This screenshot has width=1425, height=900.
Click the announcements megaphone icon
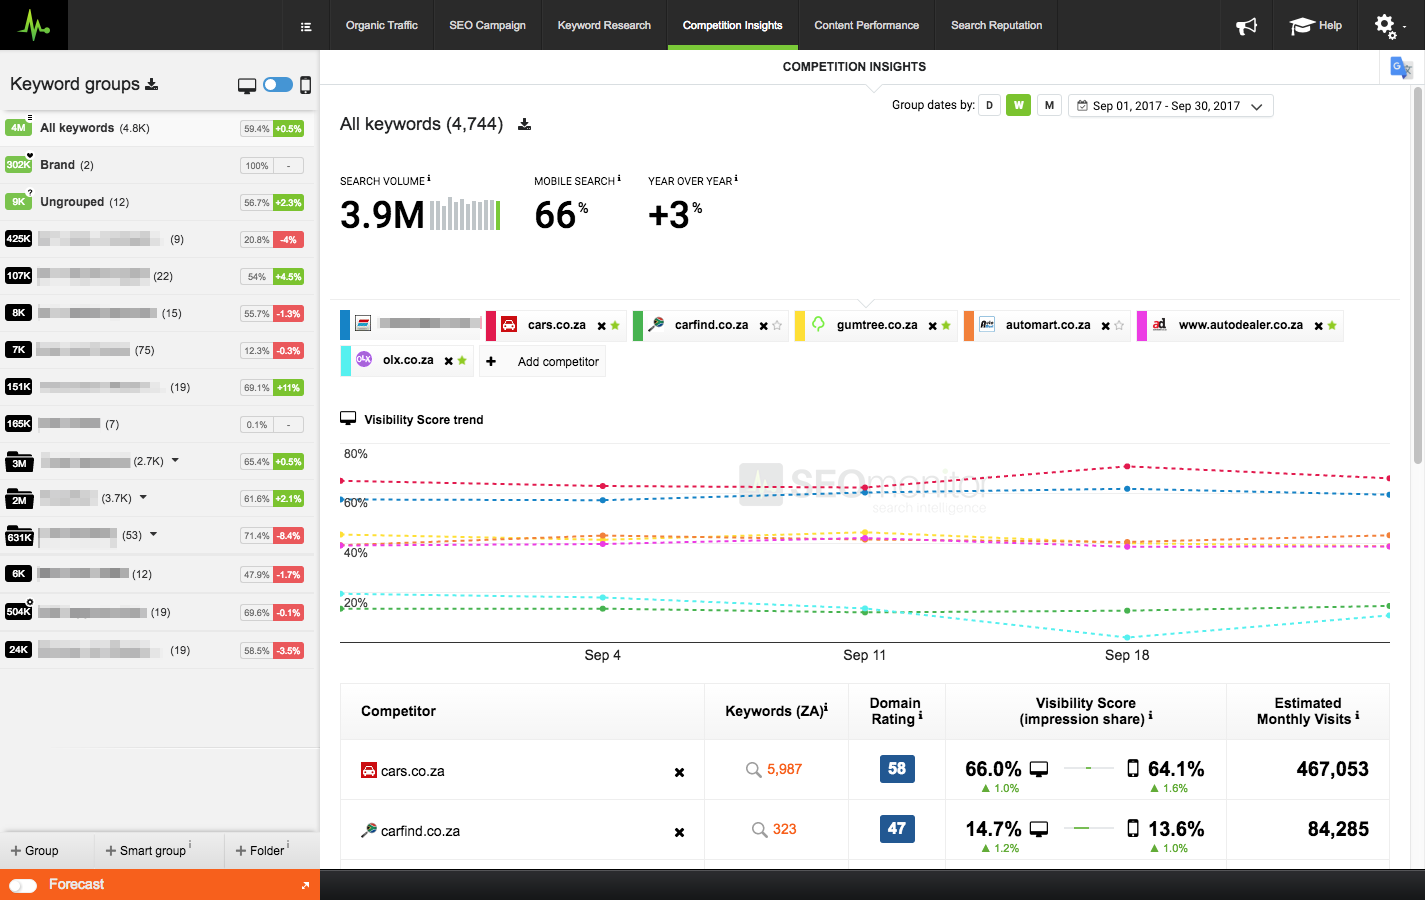point(1246,26)
